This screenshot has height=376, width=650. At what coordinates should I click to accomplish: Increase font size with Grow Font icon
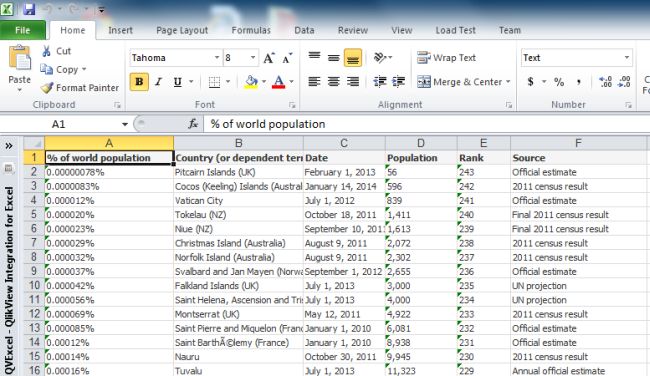click(x=269, y=58)
